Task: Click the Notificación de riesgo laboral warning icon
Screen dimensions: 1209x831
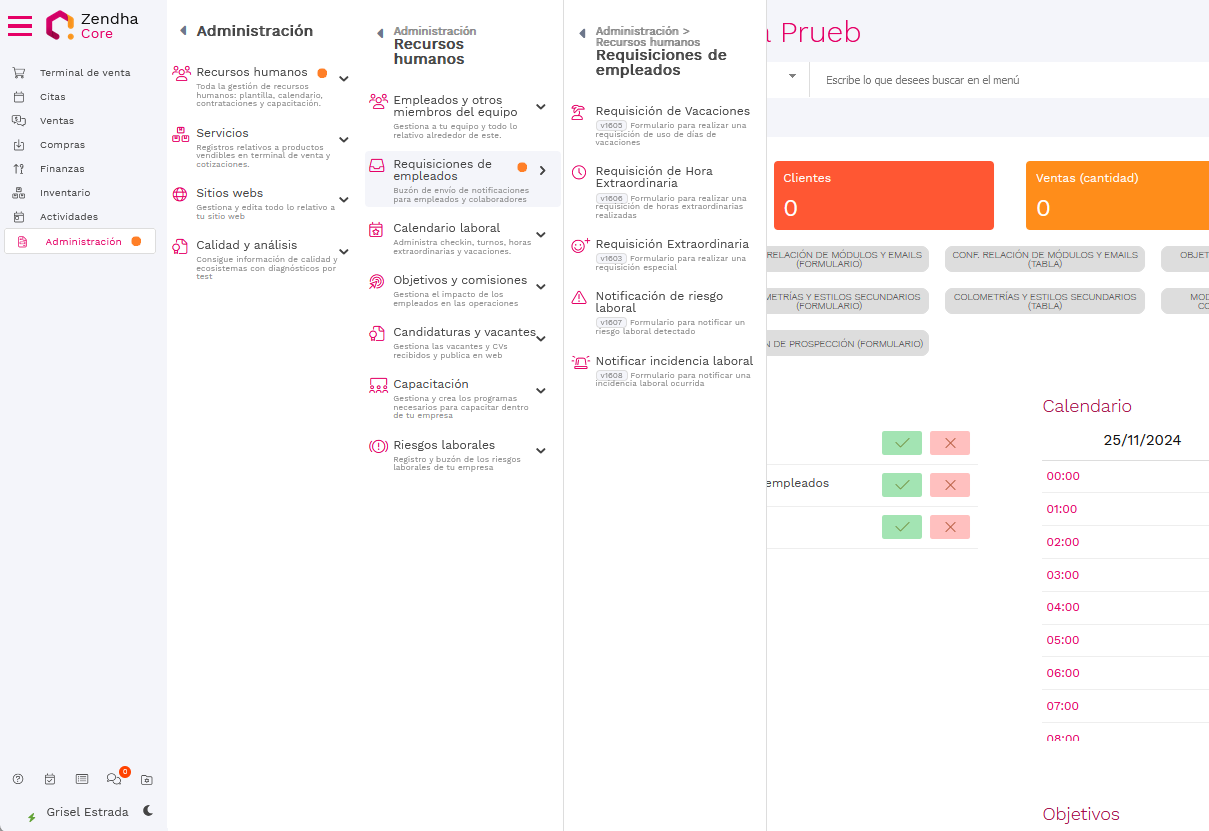Action: coord(578,297)
